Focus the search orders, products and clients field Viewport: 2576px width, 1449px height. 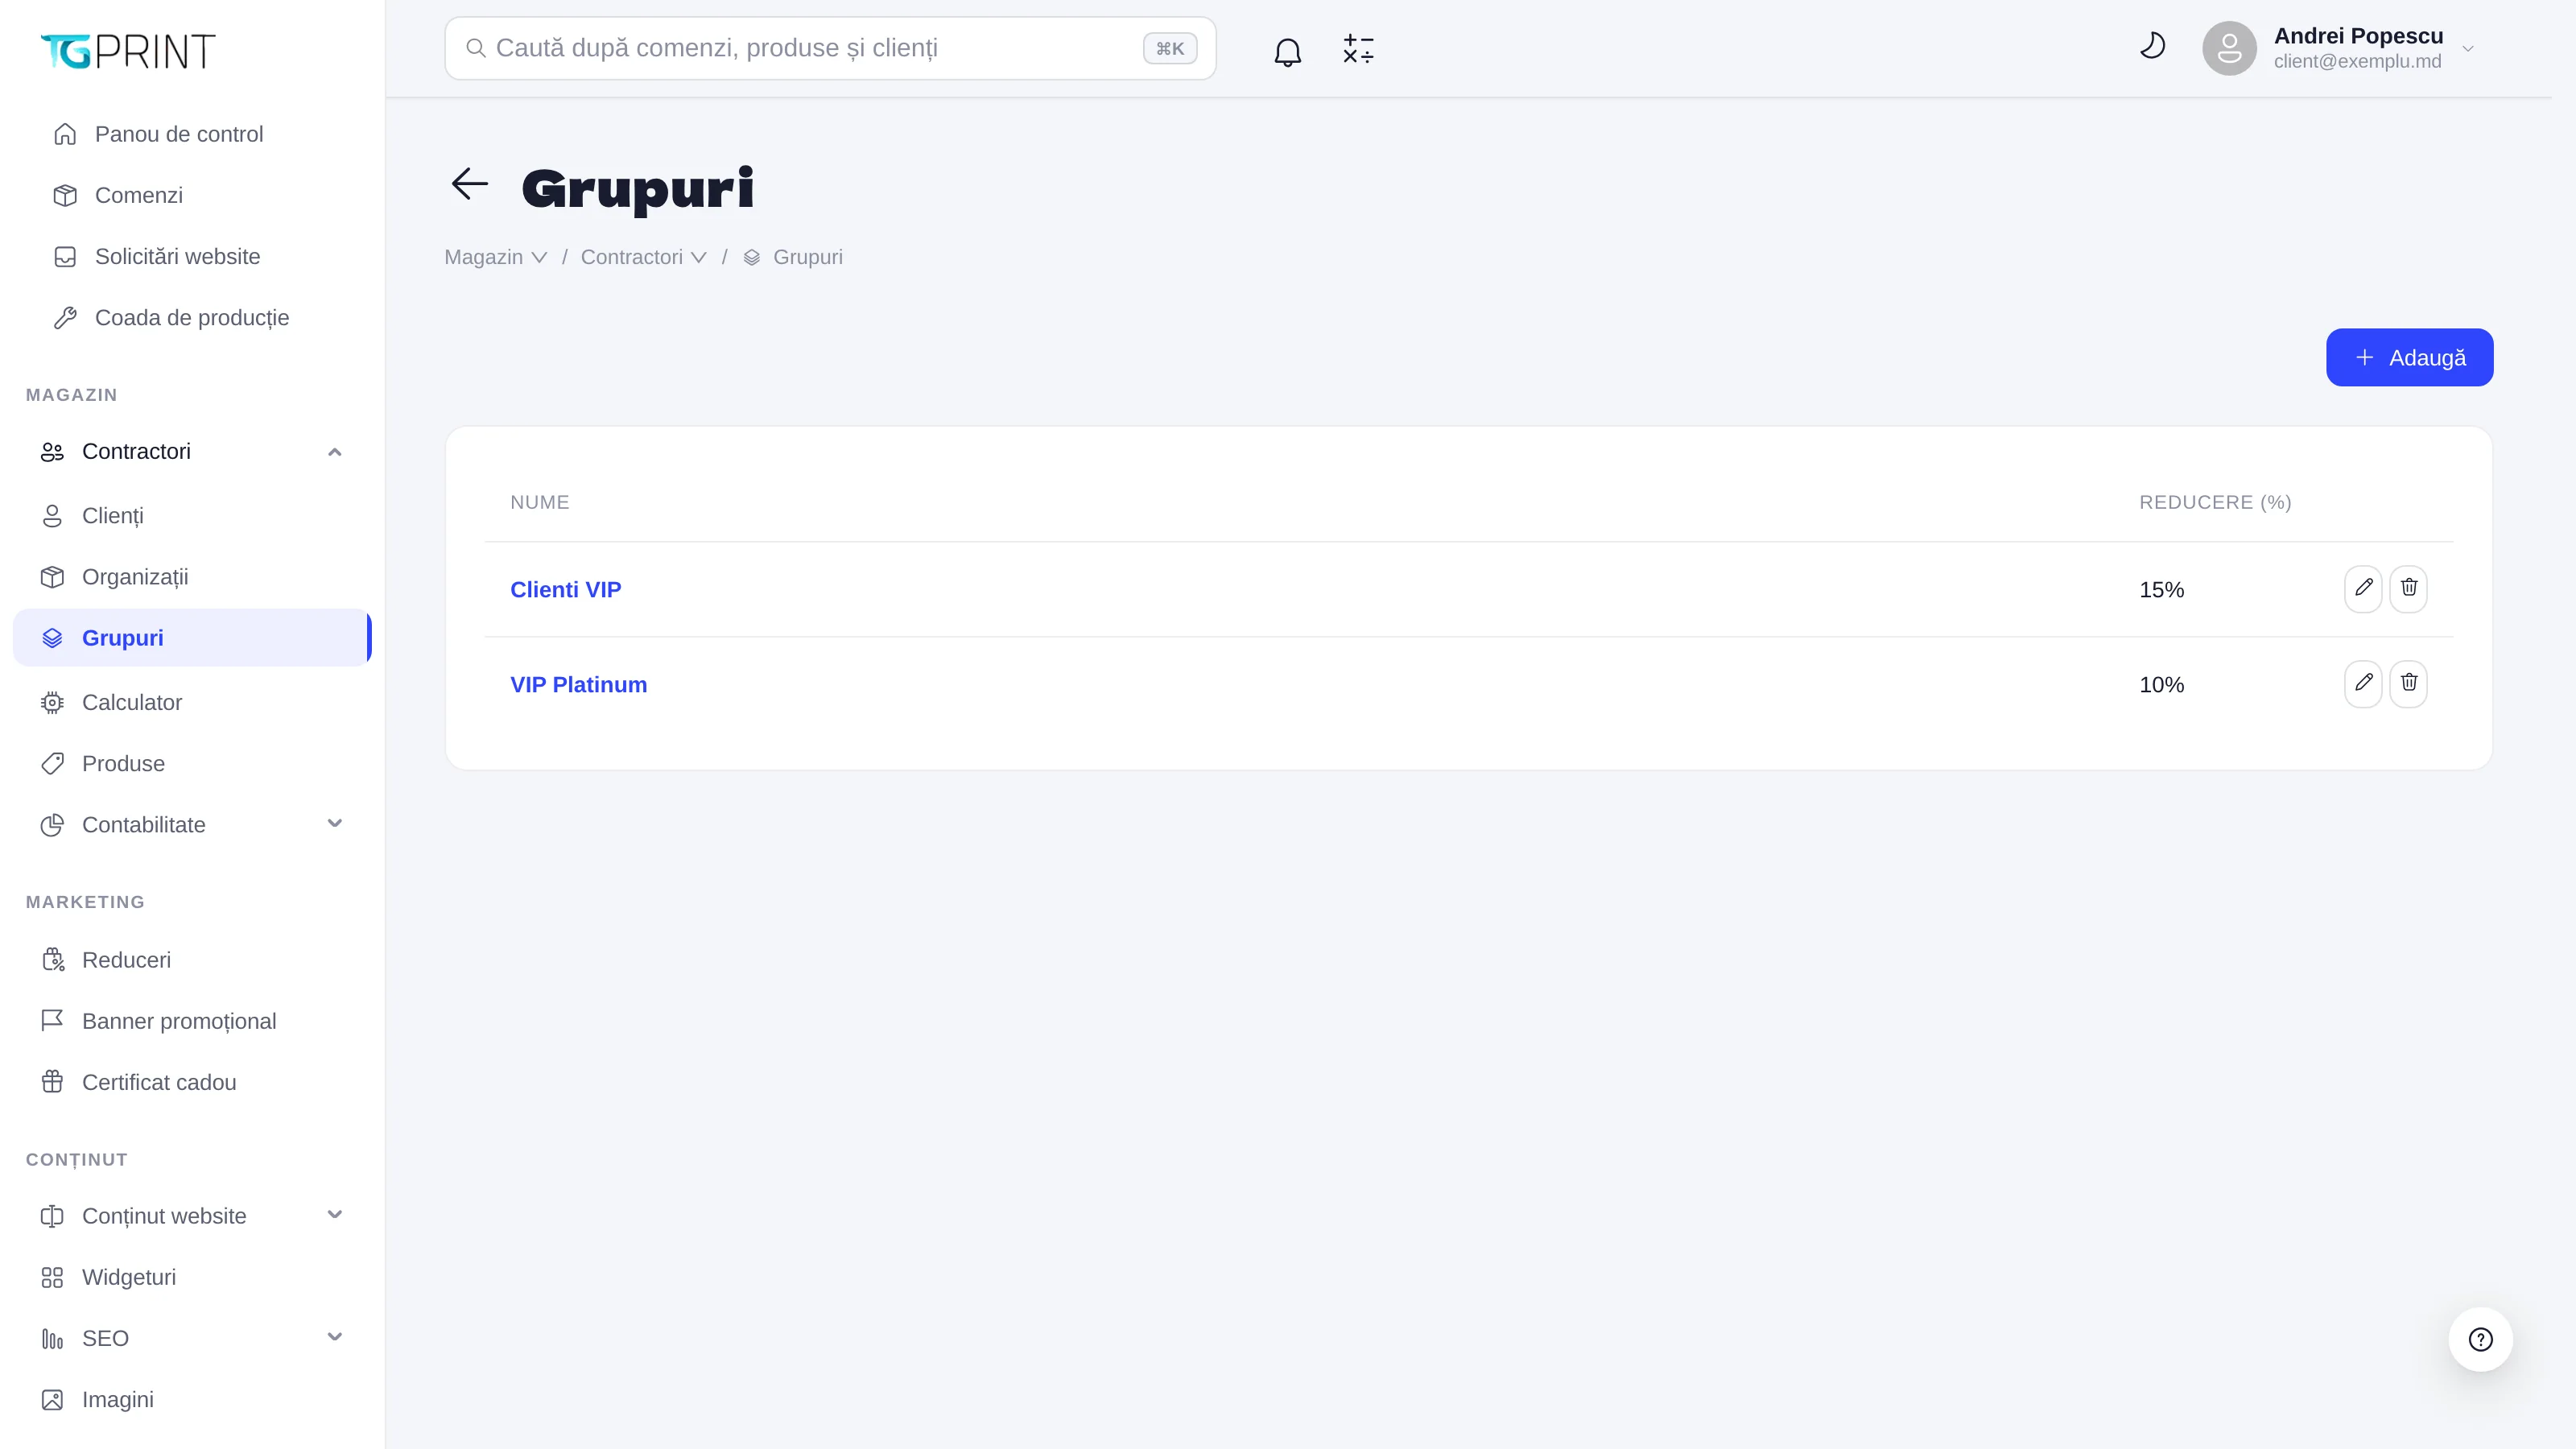tap(830, 48)
